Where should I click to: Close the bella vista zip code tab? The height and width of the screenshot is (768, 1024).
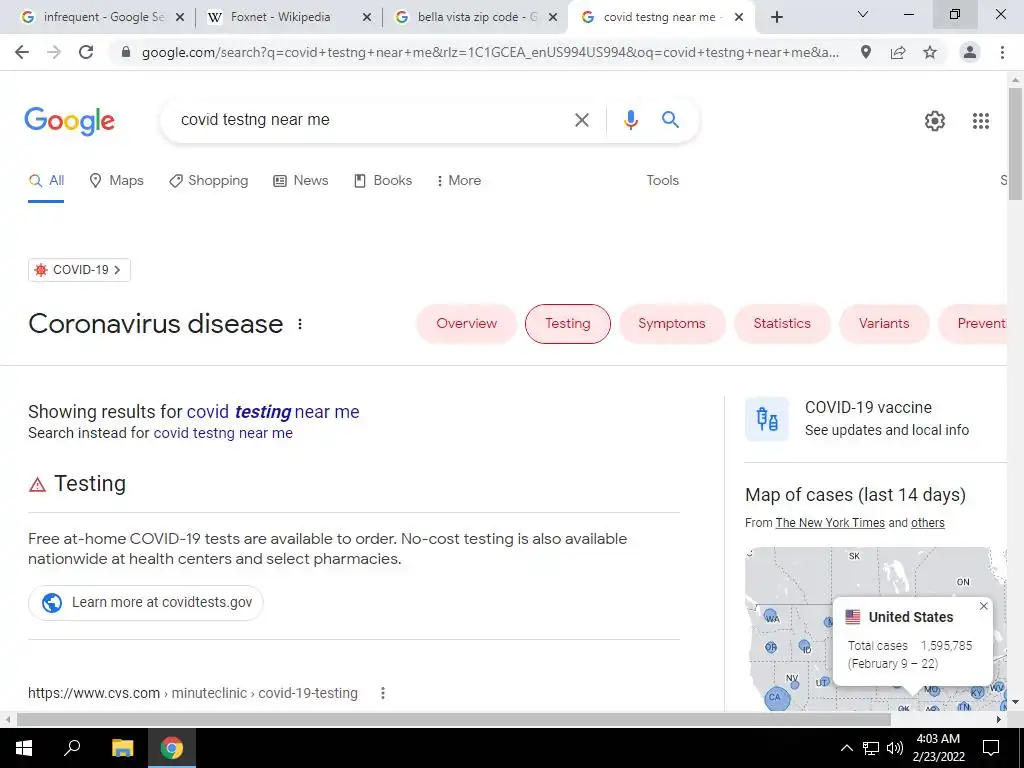coord(553,18)
